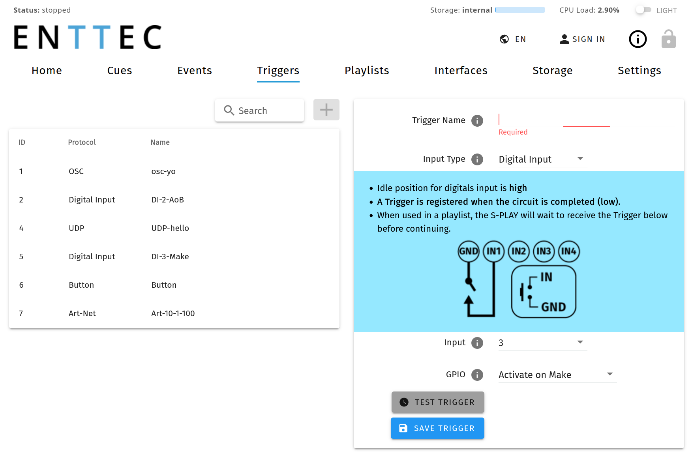Viewport: 692px width, 457px height.
Task: Click the IN1 terminal in wiring diagram
Action: pos(493,251)
